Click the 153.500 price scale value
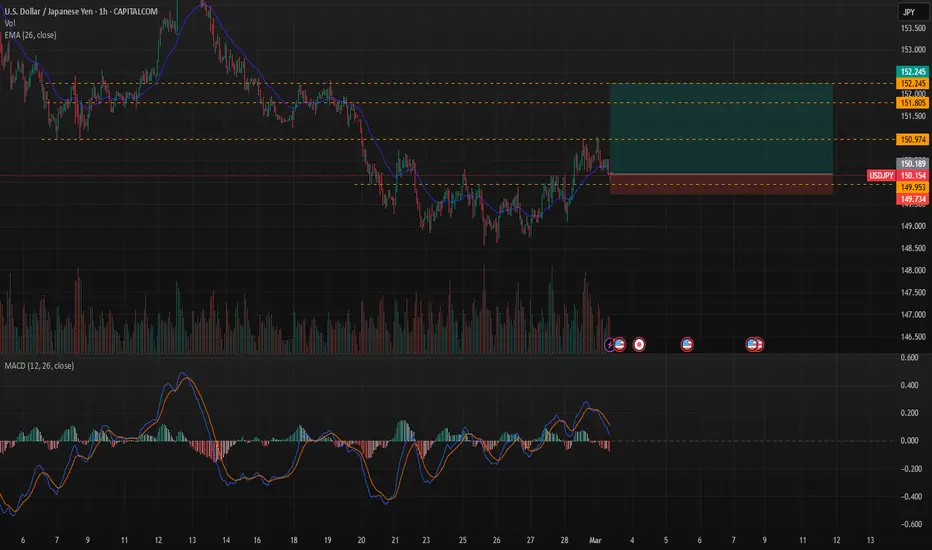This screenshot has width=932, height=550. tap(913, 28)
